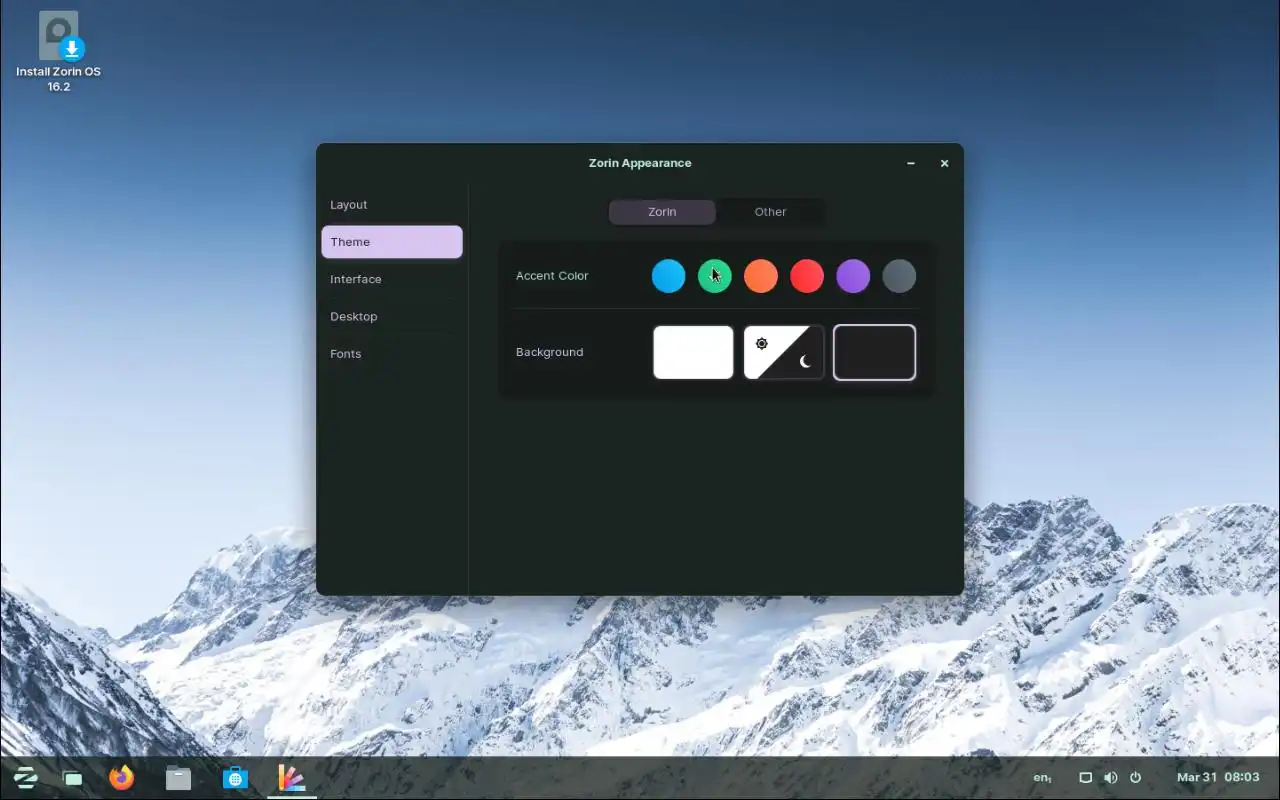
Task: Pick the purple accent color
Action: point(853,276)
